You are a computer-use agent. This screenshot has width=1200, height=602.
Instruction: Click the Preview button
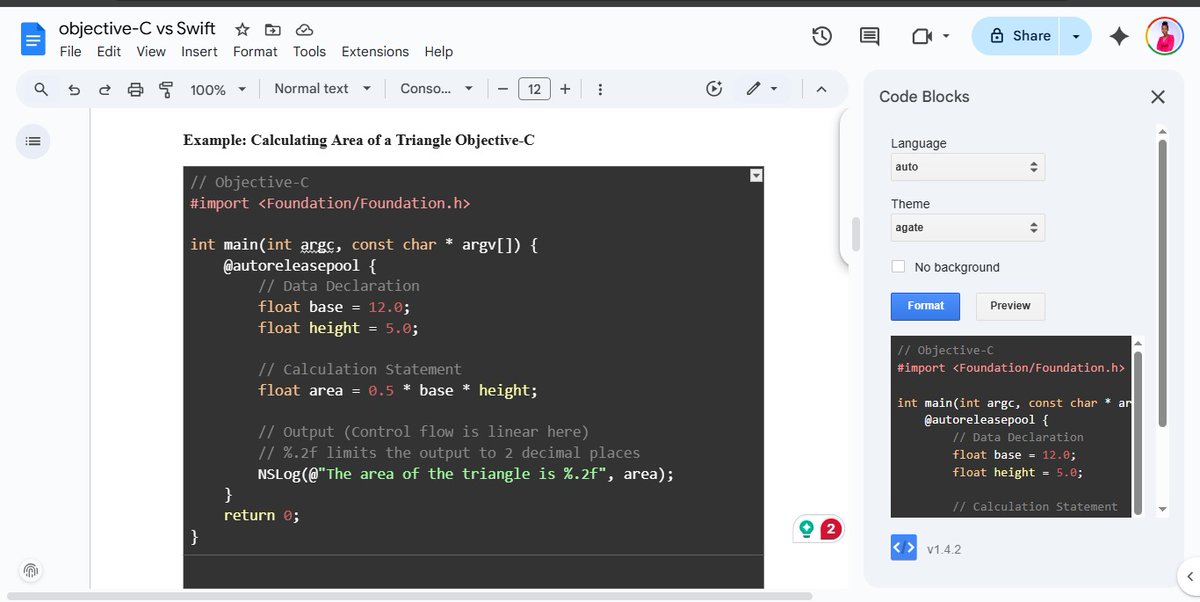click(1010, 306)
